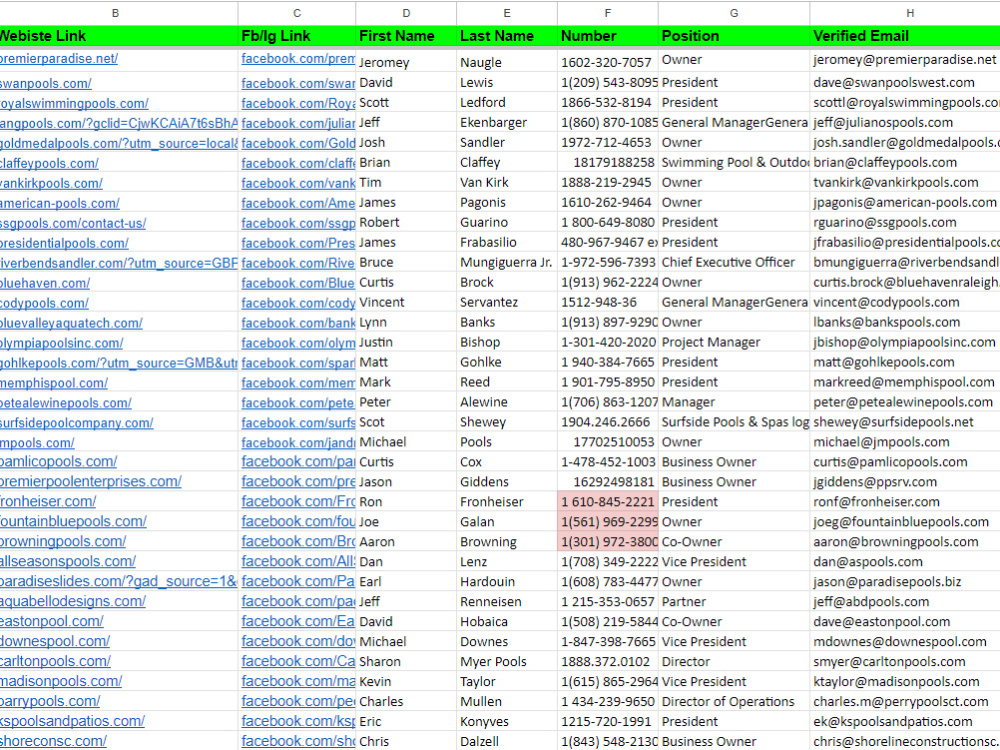The height and width of the screenshot is (750, 1000).
Task: Open the downespool.com/ link
Action: [55, 641]
